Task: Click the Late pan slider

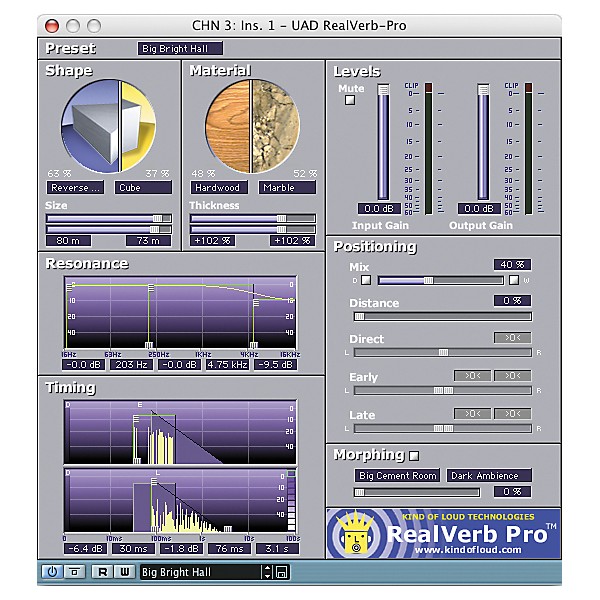Action: 443,428
